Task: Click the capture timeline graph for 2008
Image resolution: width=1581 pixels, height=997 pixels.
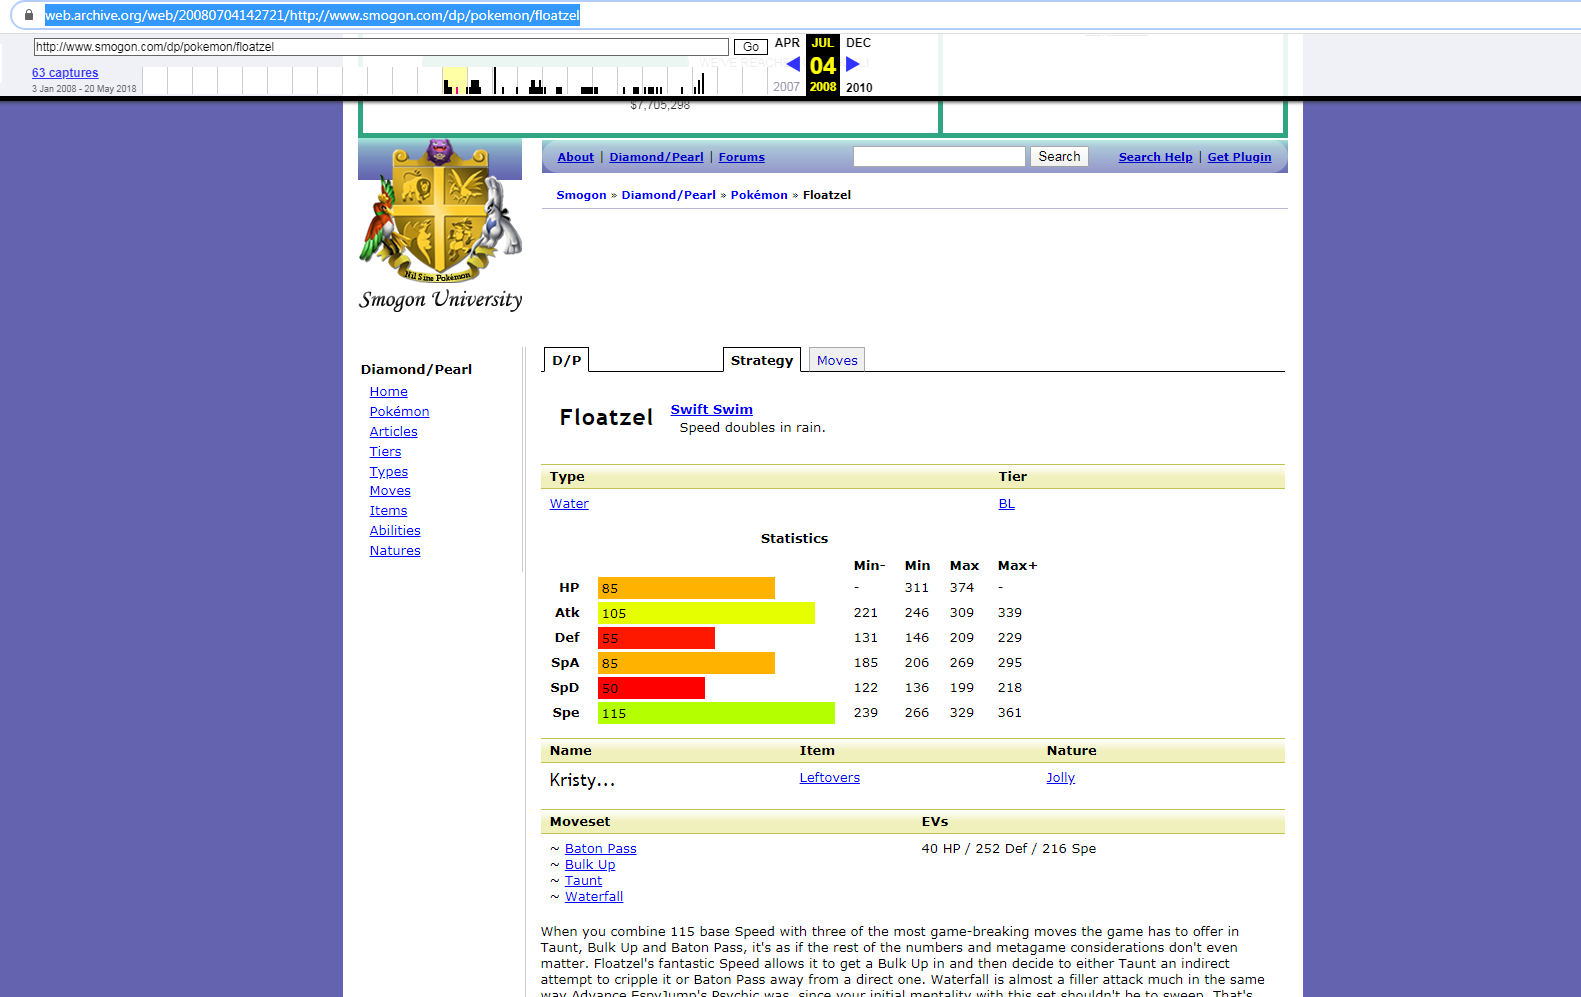Action: 455,81
